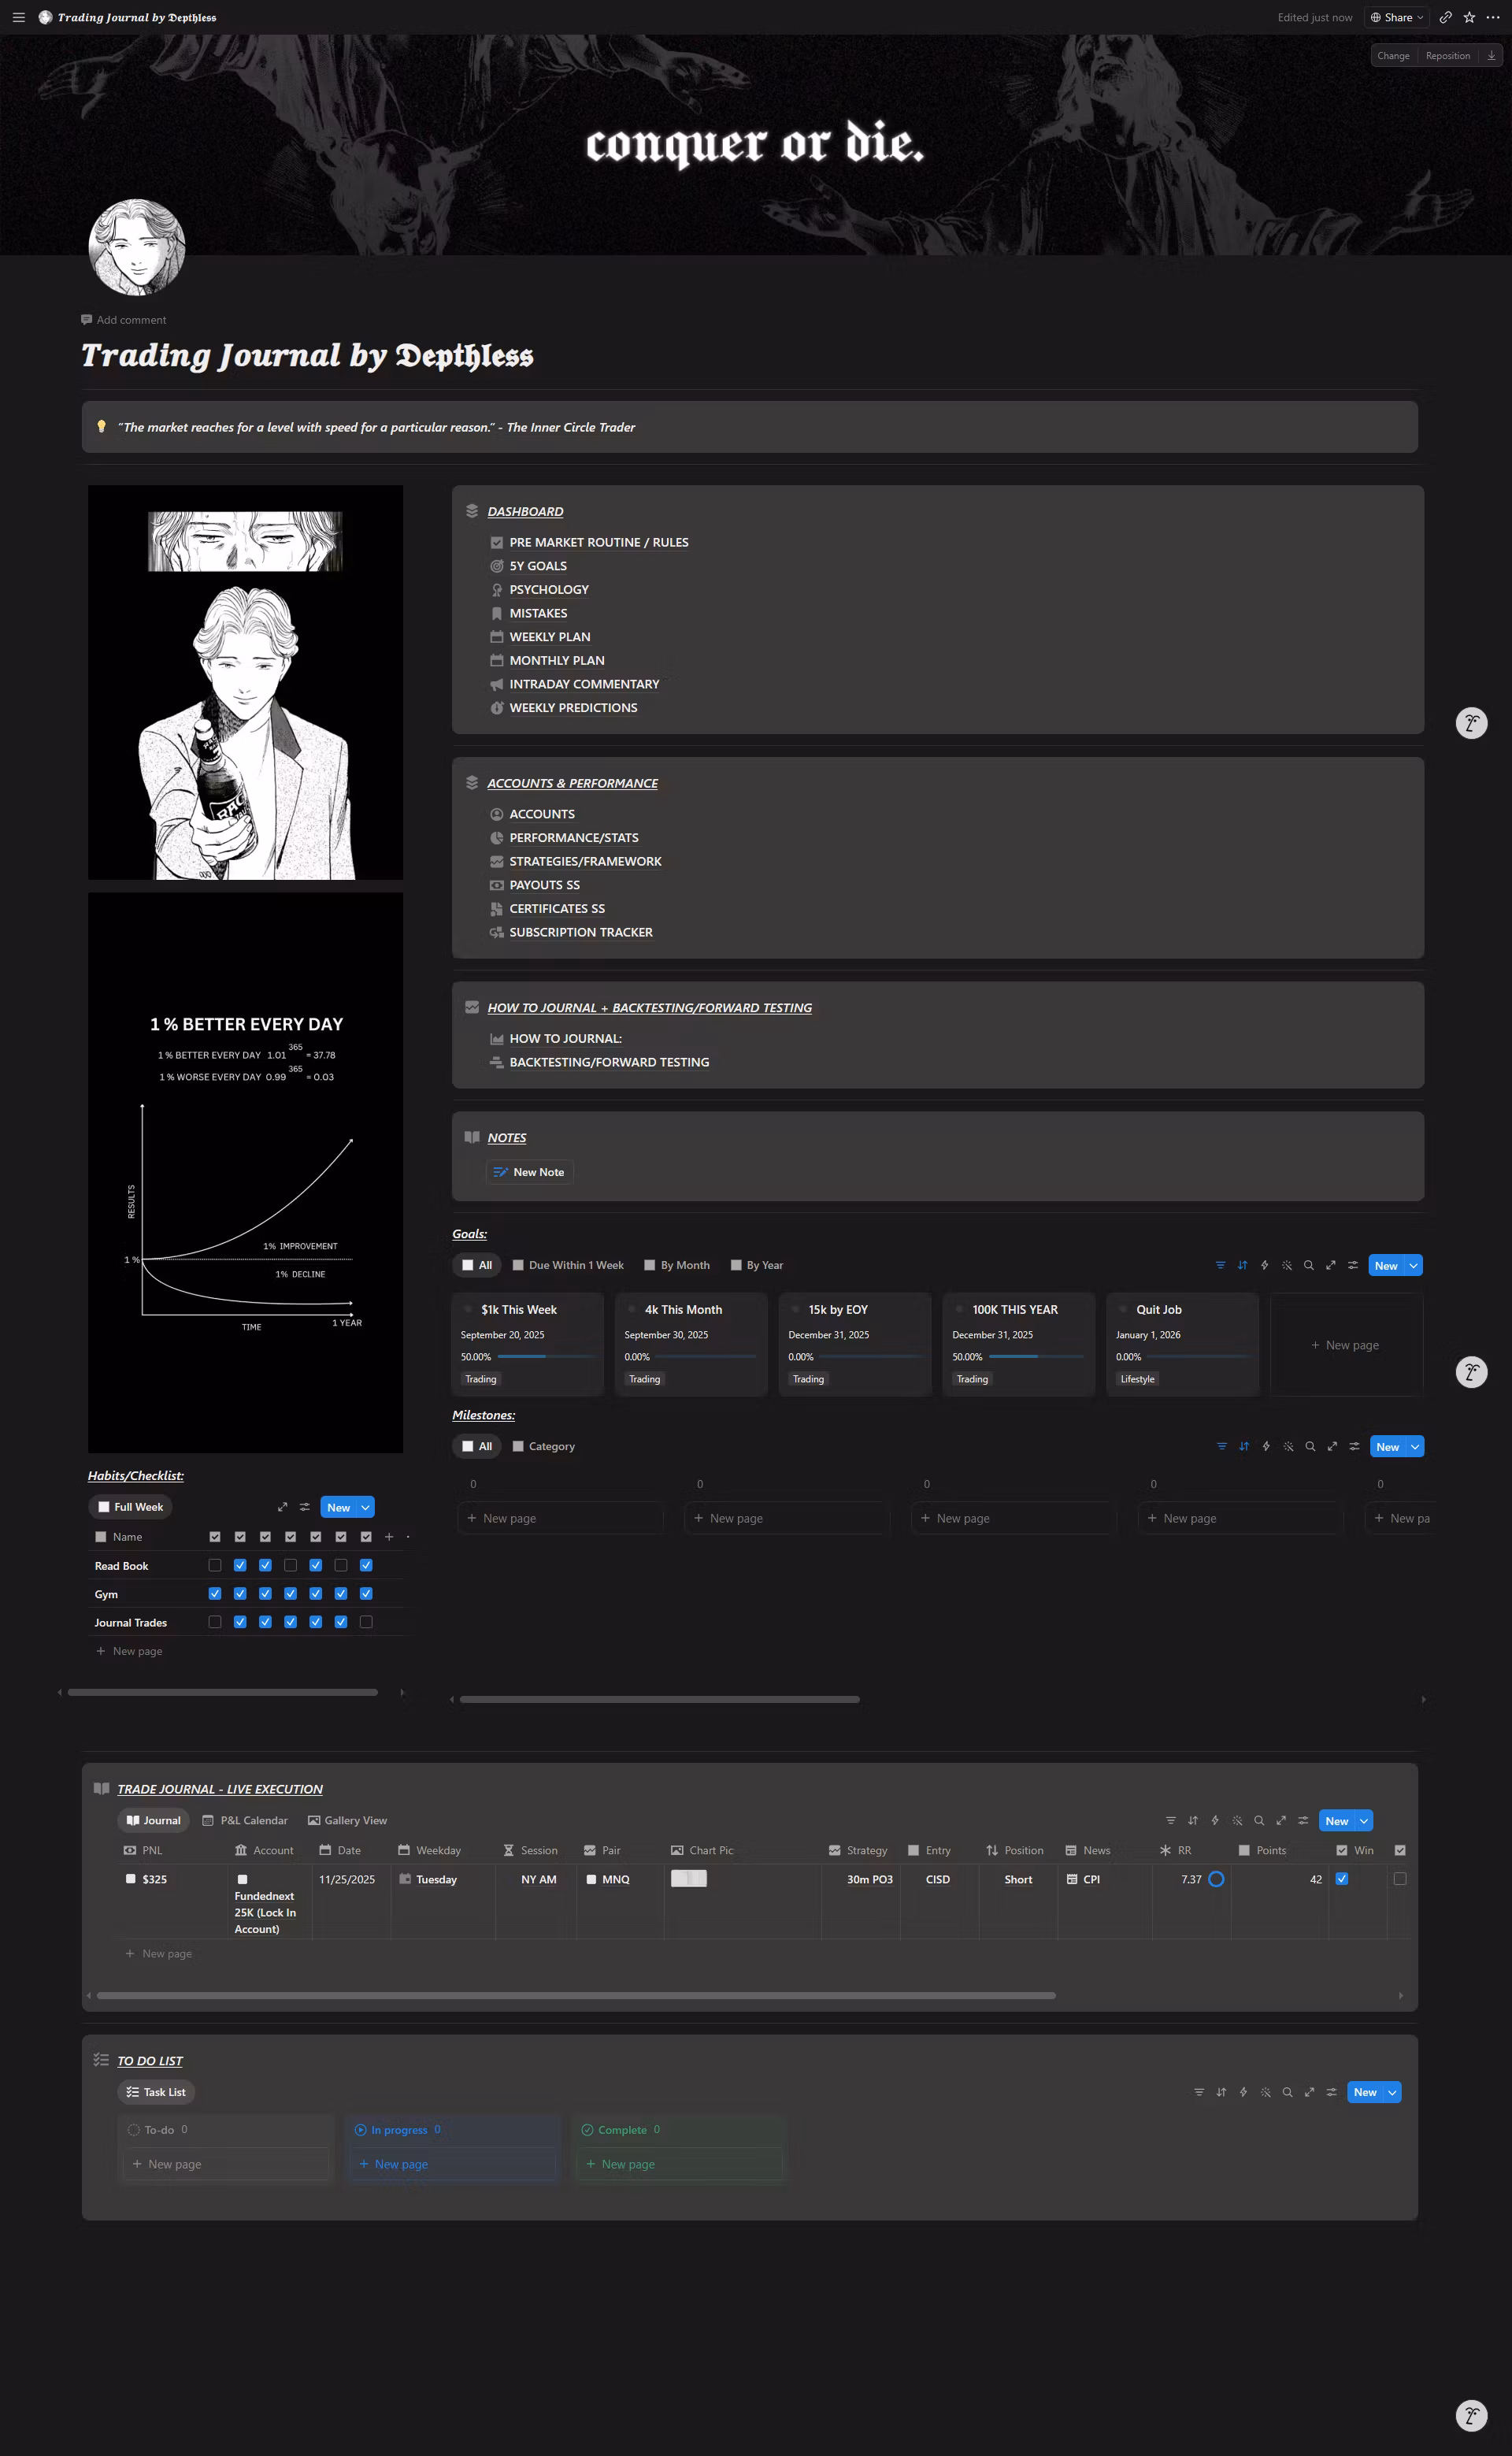
Task: Open Gallery View tab
Action: tap(347, 1820)
